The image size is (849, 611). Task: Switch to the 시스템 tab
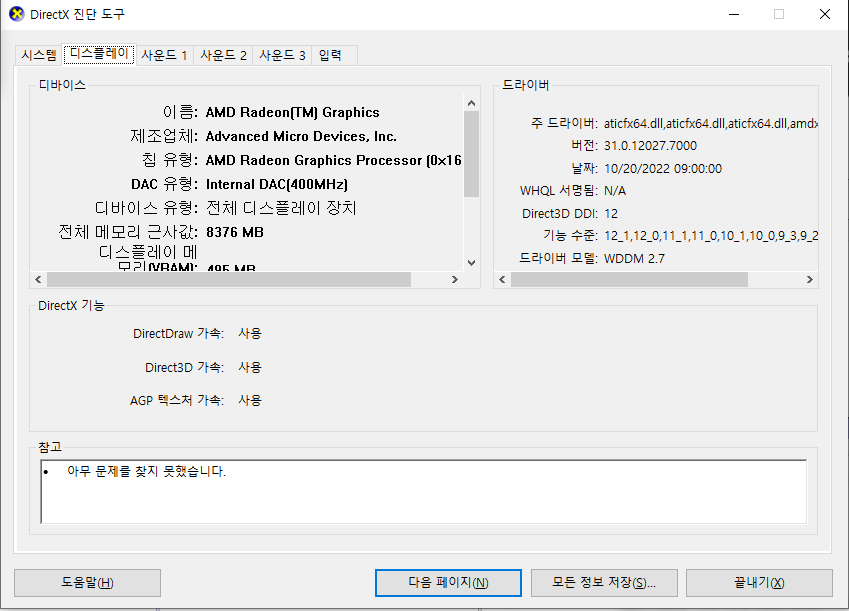pos(39,55)
